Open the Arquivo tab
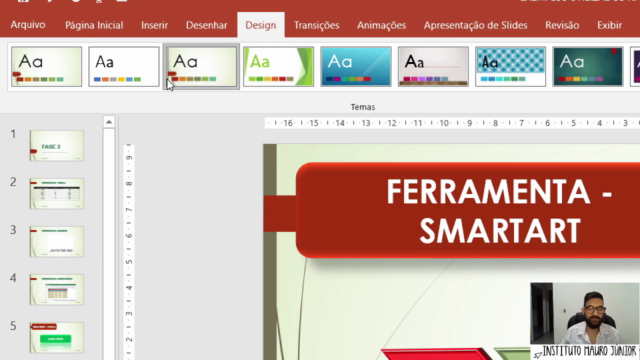 (28, 25)
